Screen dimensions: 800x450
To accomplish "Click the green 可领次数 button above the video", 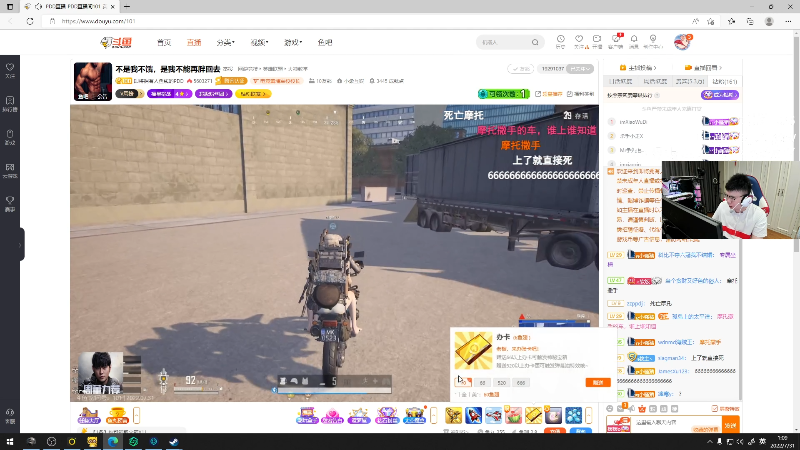I will 504,94.
